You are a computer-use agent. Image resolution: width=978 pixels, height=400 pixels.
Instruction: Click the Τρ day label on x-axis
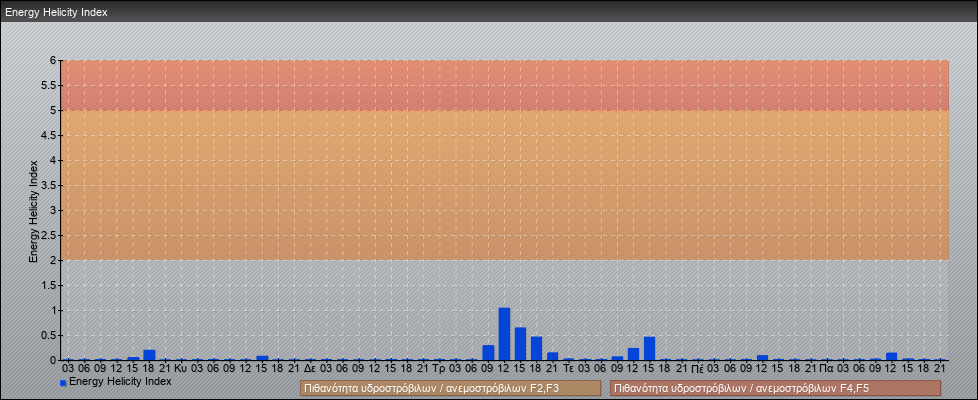point(439,368)
